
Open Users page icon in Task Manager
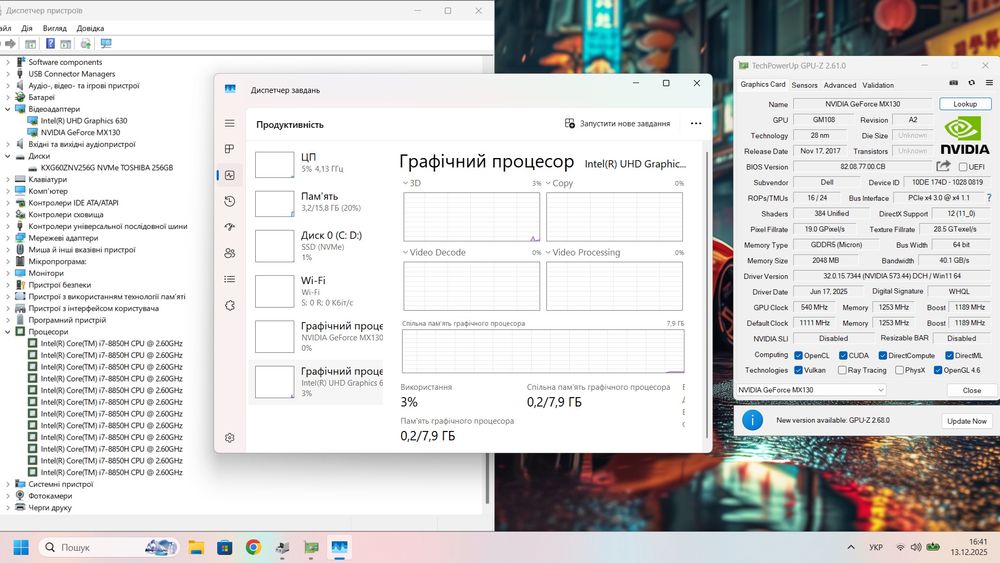[230, 253]
